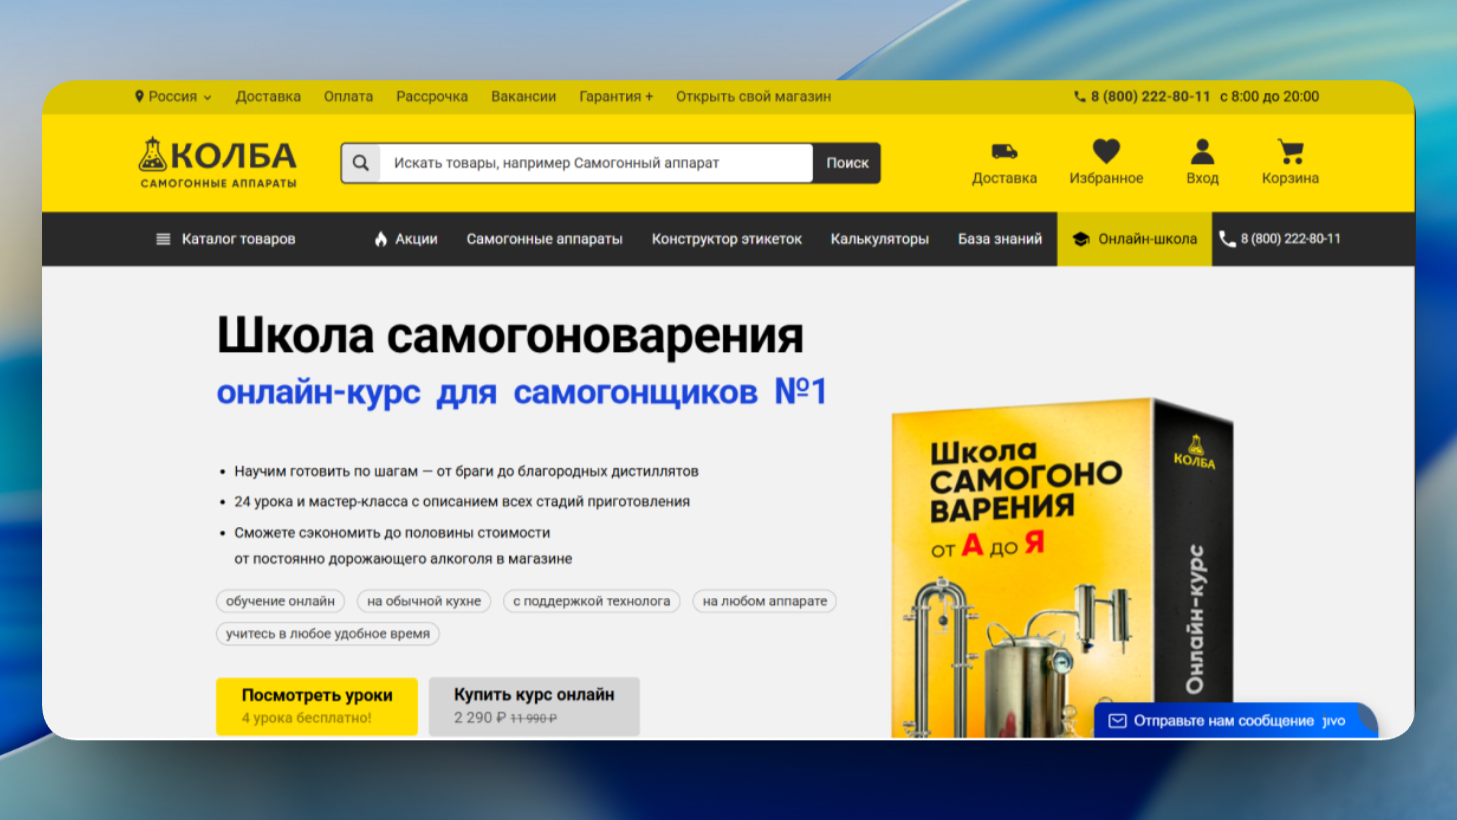Click the text about 24 урока и мастер-класса
This screenshot has height=820, width=1457.
tap(462, 502)
